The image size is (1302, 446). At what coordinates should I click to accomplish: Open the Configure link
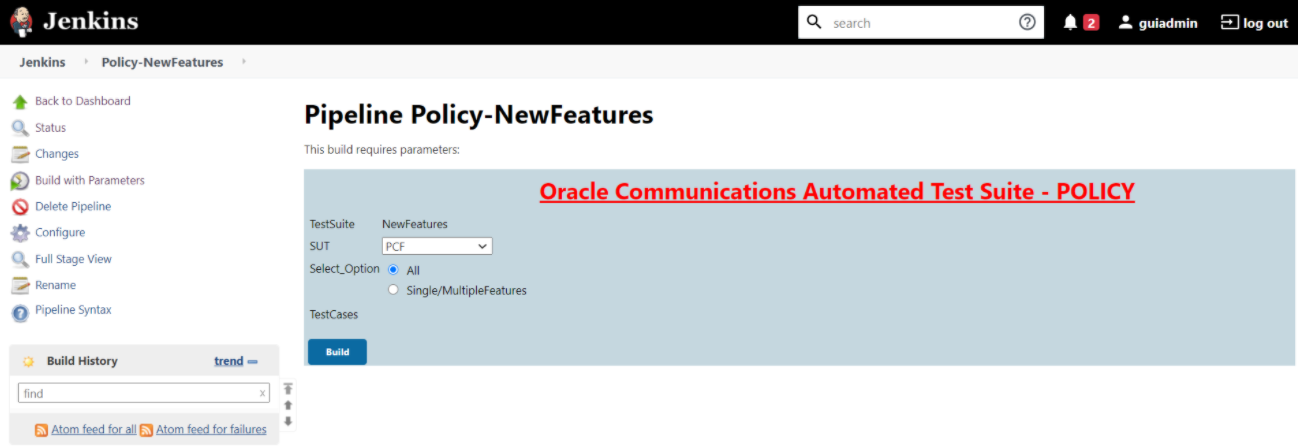pyautogui.click(x=60, y=232)
